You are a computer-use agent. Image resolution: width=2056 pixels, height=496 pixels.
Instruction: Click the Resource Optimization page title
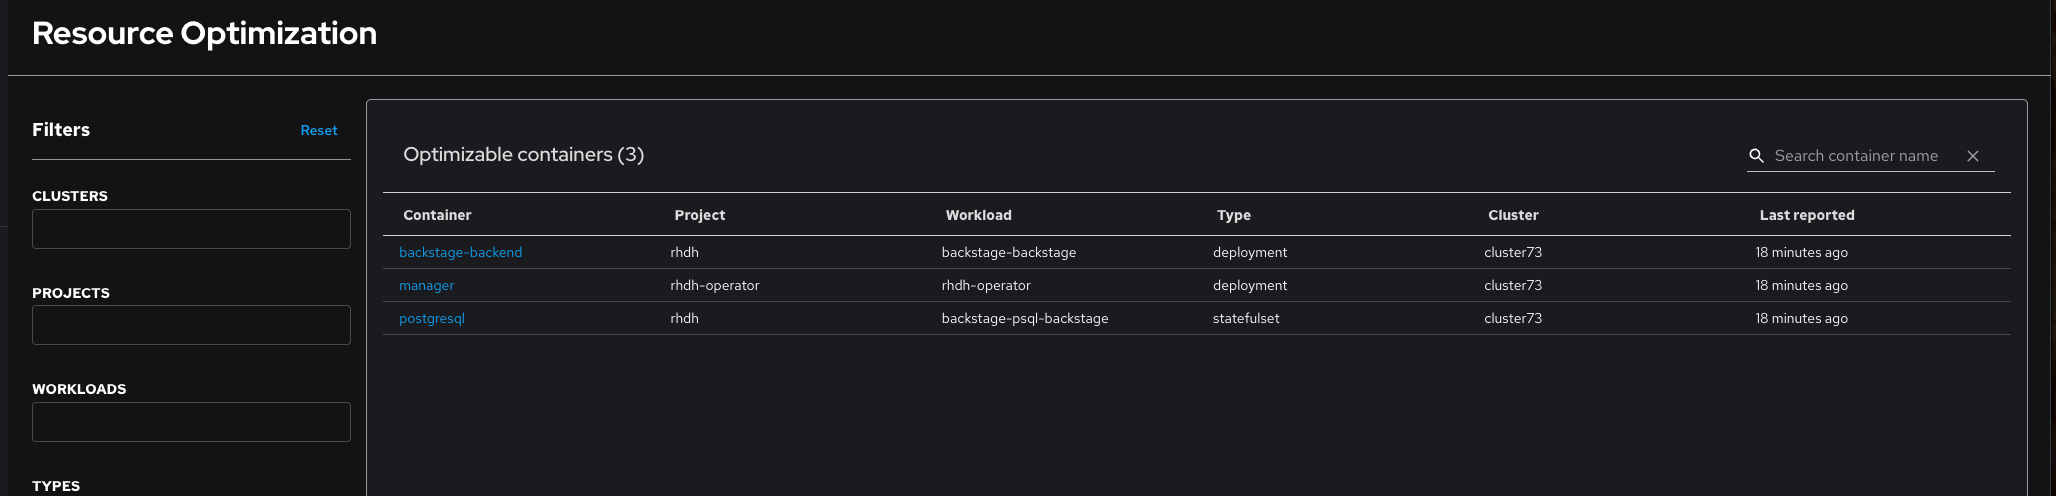[204, 34]
